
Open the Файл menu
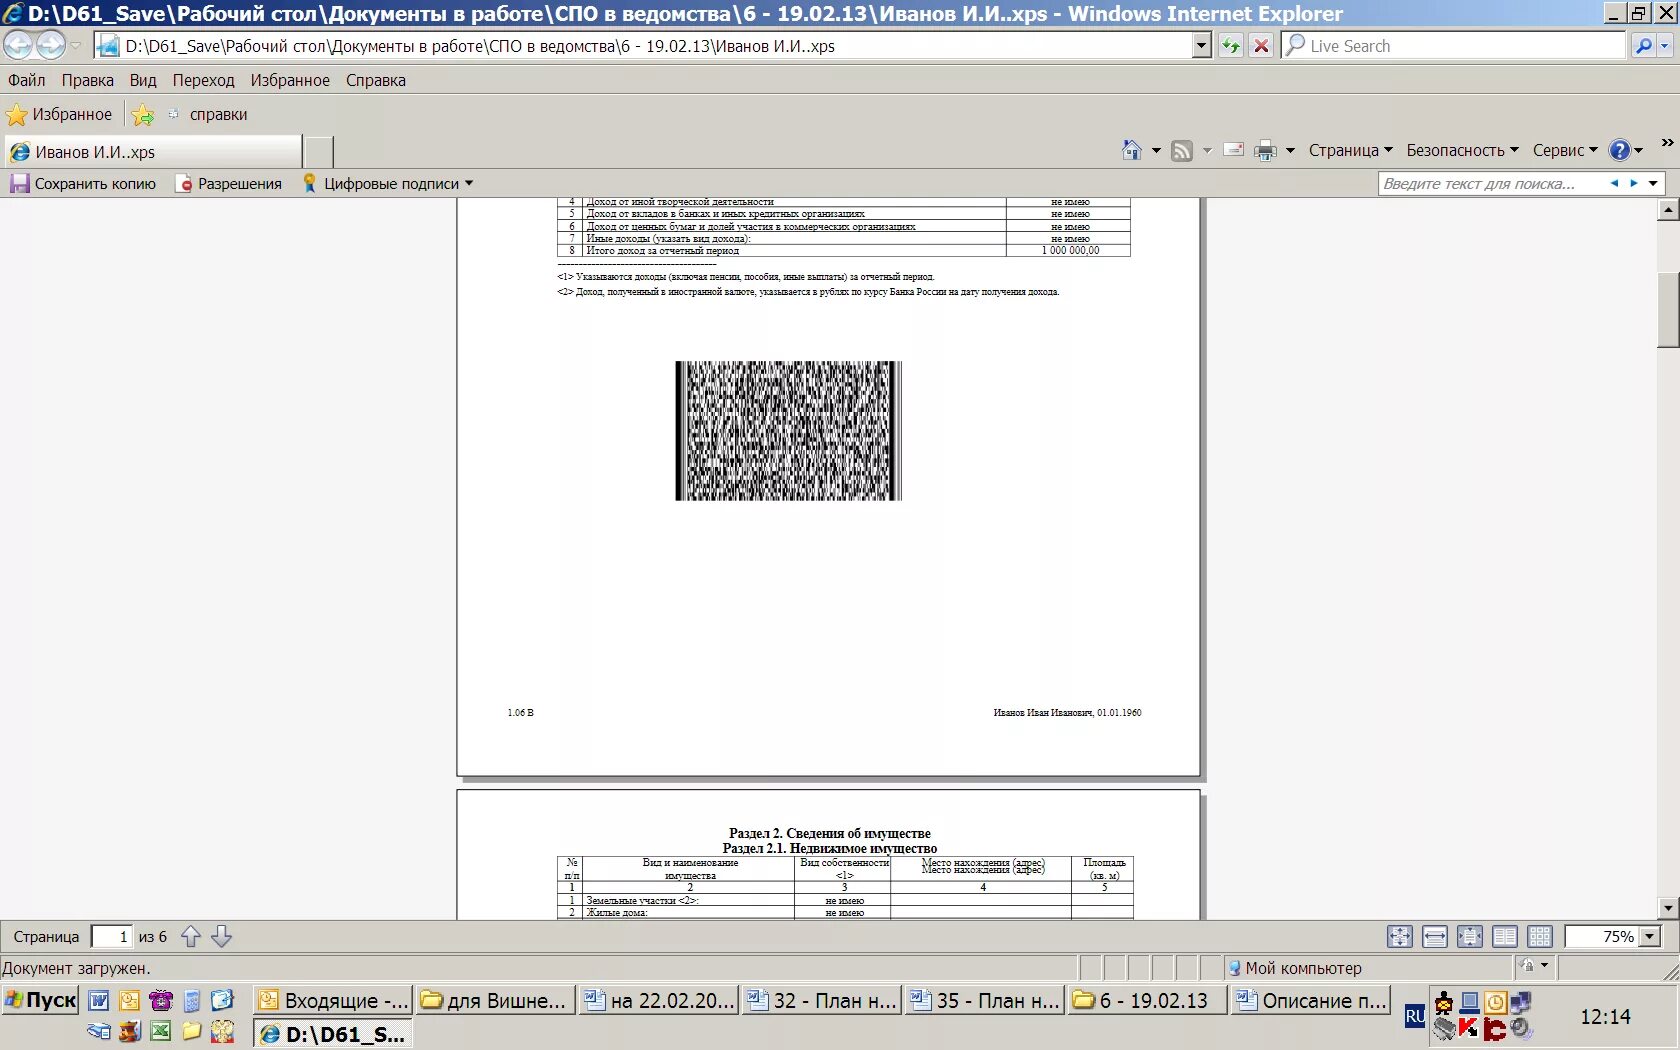coord(27,80)
